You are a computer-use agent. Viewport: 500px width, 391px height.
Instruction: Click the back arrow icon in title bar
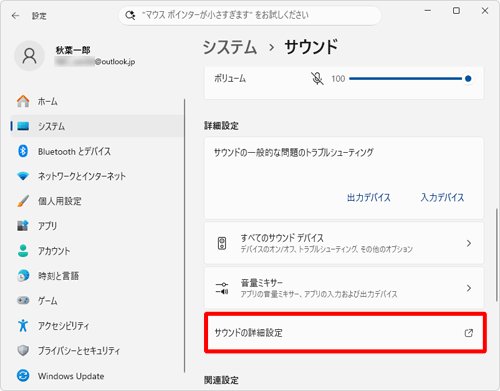point(15,16)
